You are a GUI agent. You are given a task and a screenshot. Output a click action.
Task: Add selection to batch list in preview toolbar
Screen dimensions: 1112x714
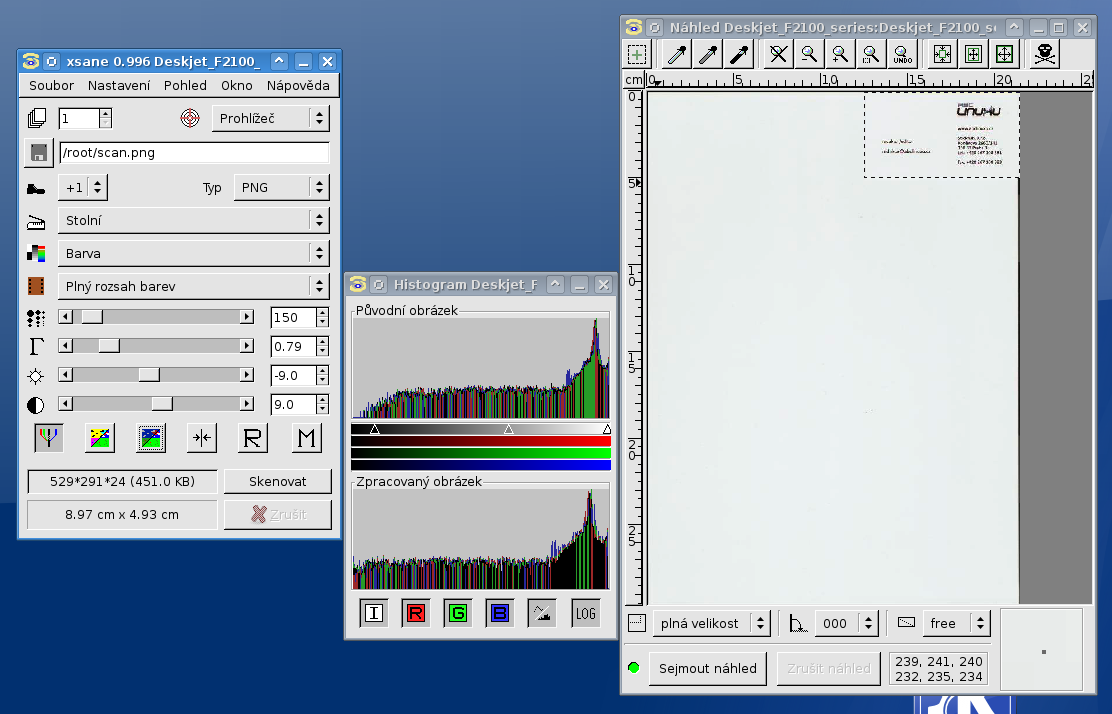637,55
